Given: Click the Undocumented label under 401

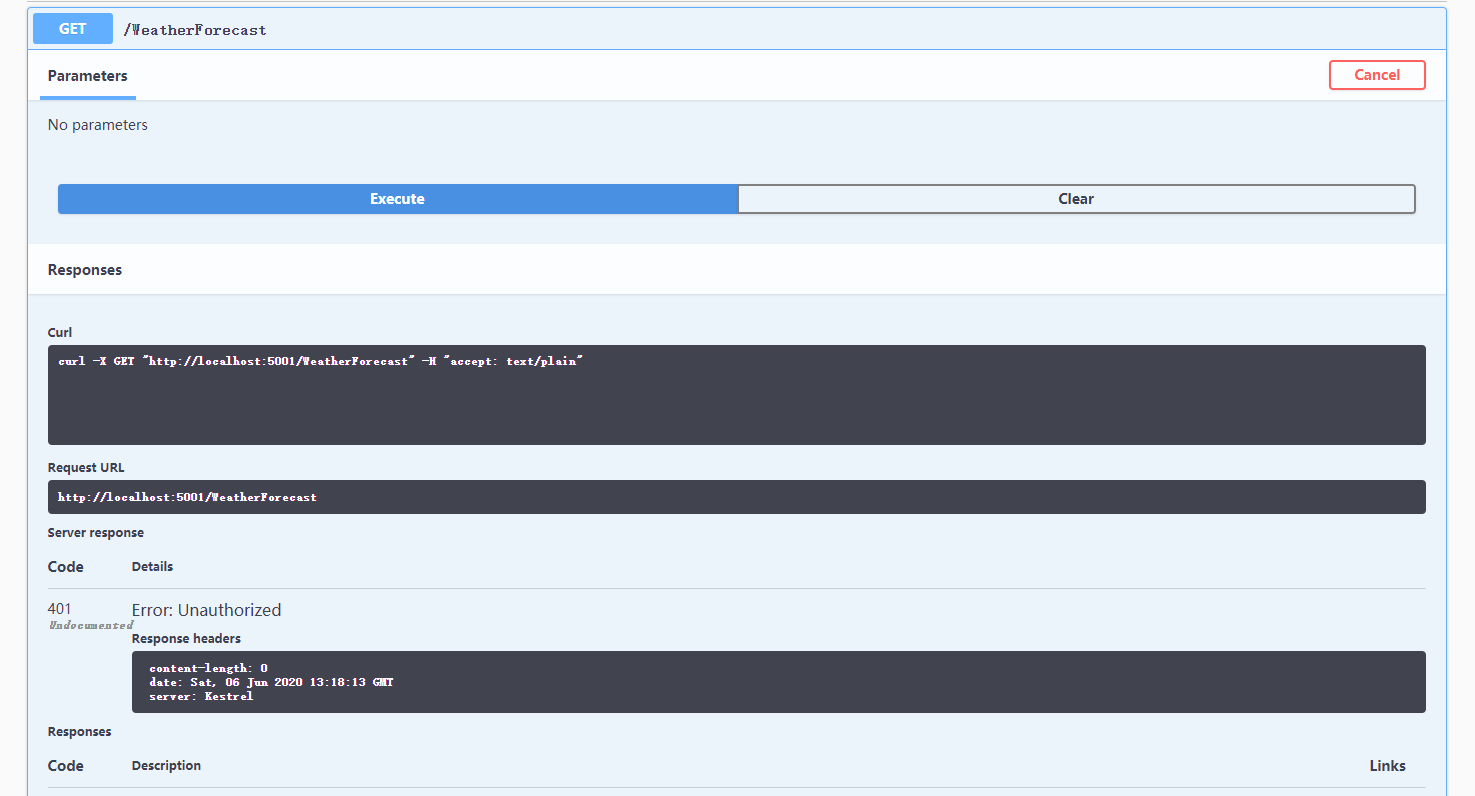Looking at the screenshot, I should [x=91, y=625].
